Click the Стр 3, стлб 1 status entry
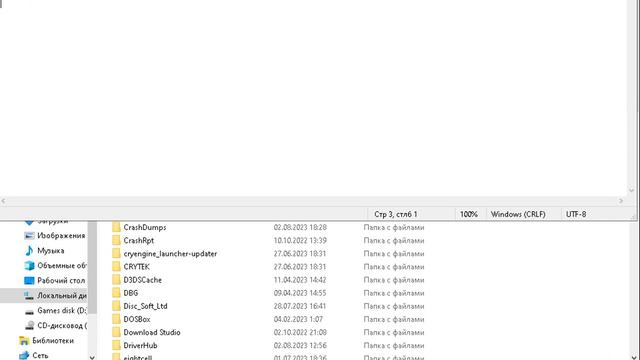This screenshot has width=640, height=360. pos(396,214)
